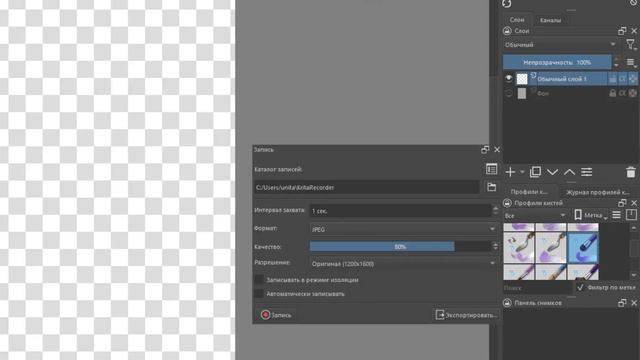This screenshot has width=640, height=360.
Task: Select the highlighted blue brush preset
Action: pyautogui.click(x=582, y=247)
